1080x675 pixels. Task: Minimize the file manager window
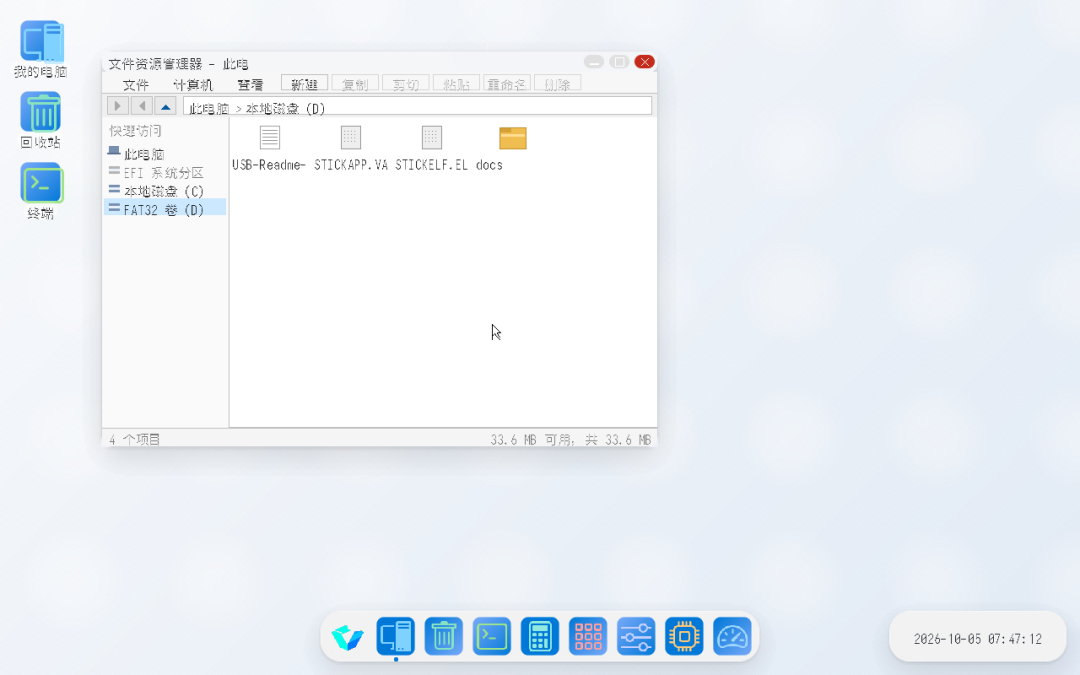point(594,62)
